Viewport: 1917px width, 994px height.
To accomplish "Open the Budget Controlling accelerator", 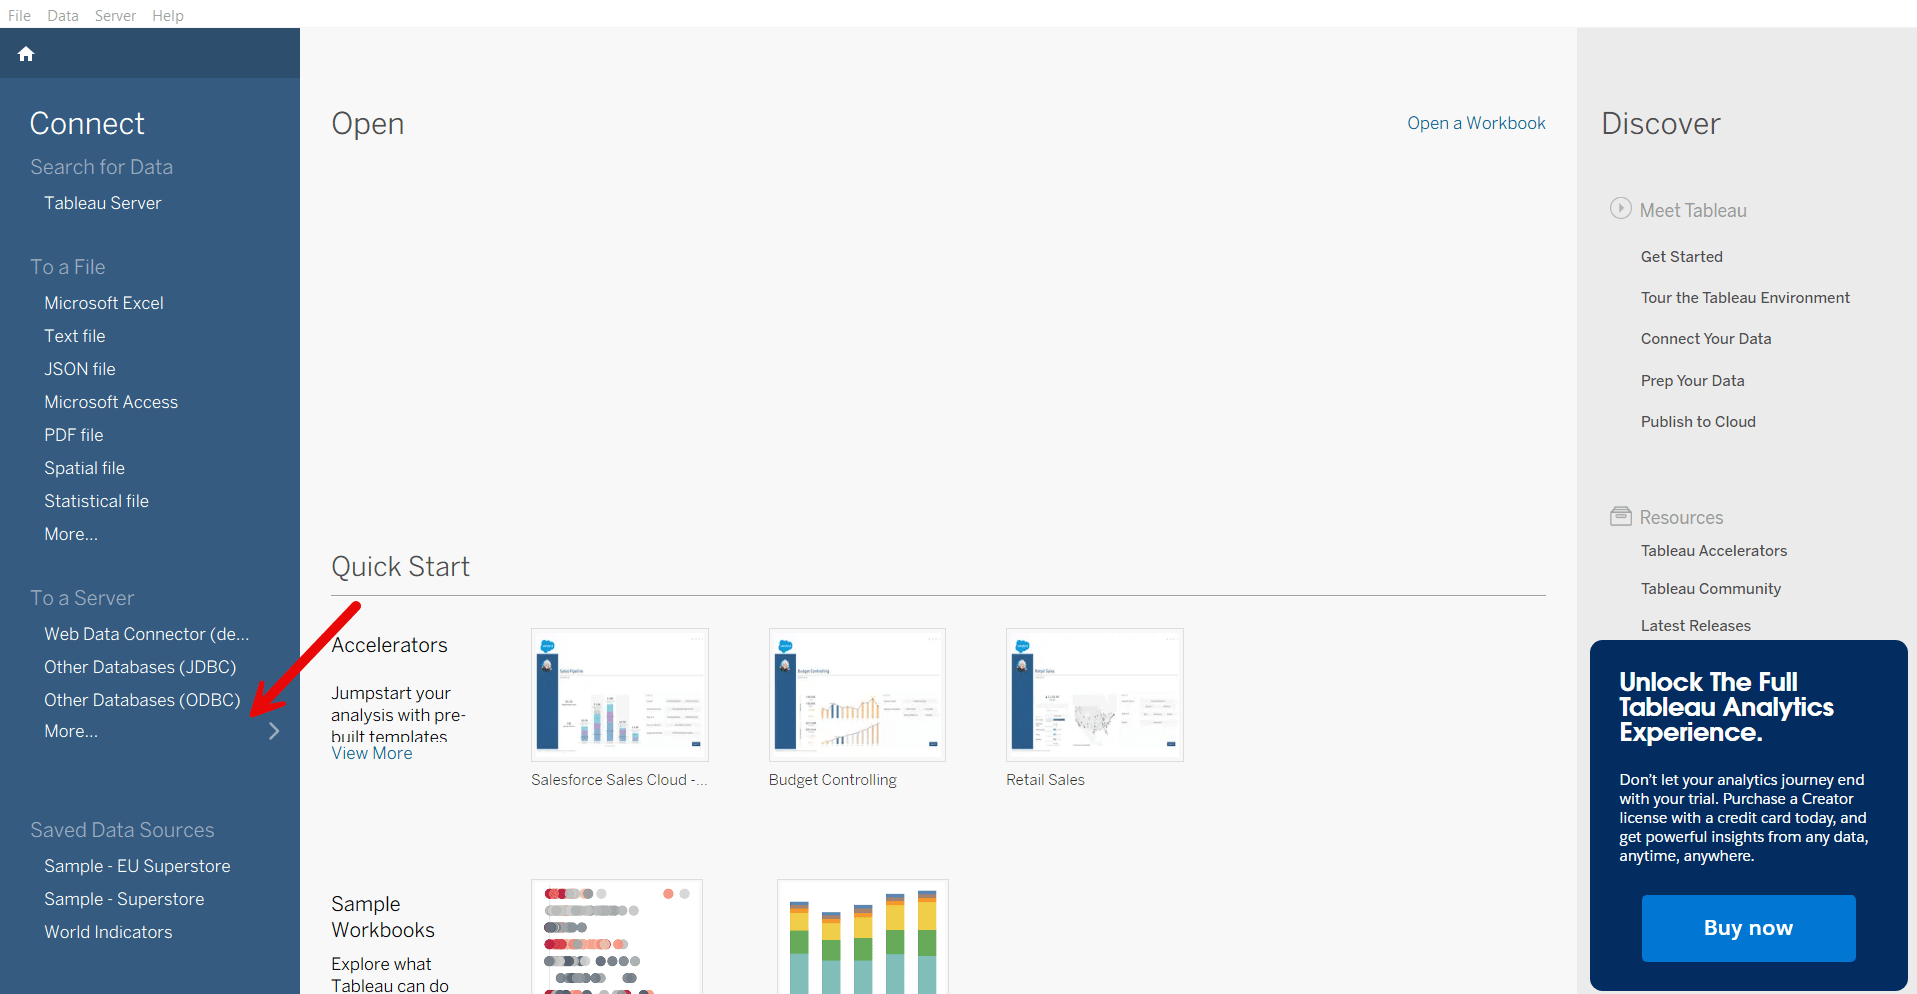I will tap(856, 694).
